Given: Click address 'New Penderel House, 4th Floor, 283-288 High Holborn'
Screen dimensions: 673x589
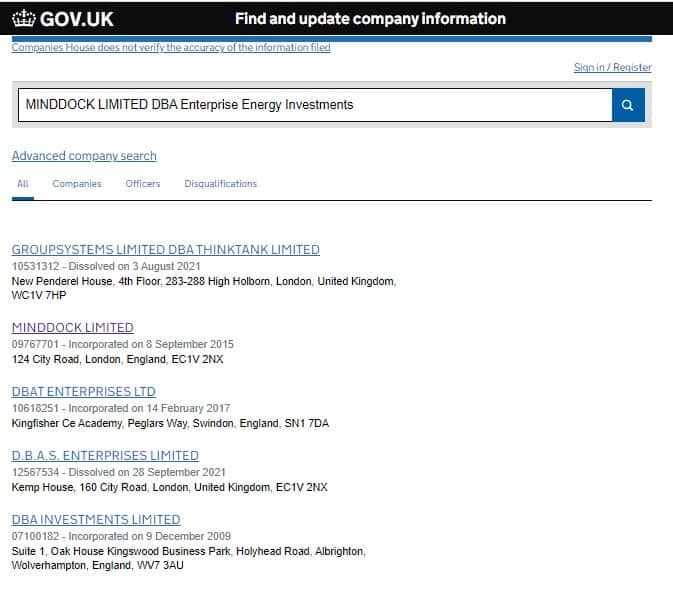Looking at the screenshot, I should (141, 281).
